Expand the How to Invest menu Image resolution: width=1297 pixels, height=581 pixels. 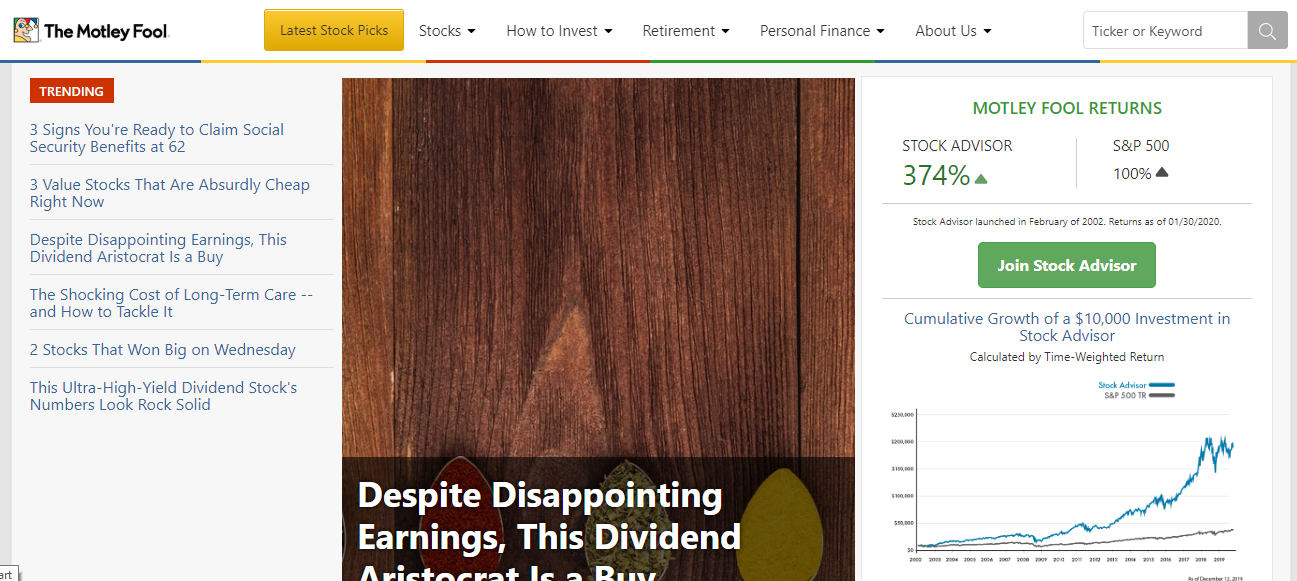559,30
